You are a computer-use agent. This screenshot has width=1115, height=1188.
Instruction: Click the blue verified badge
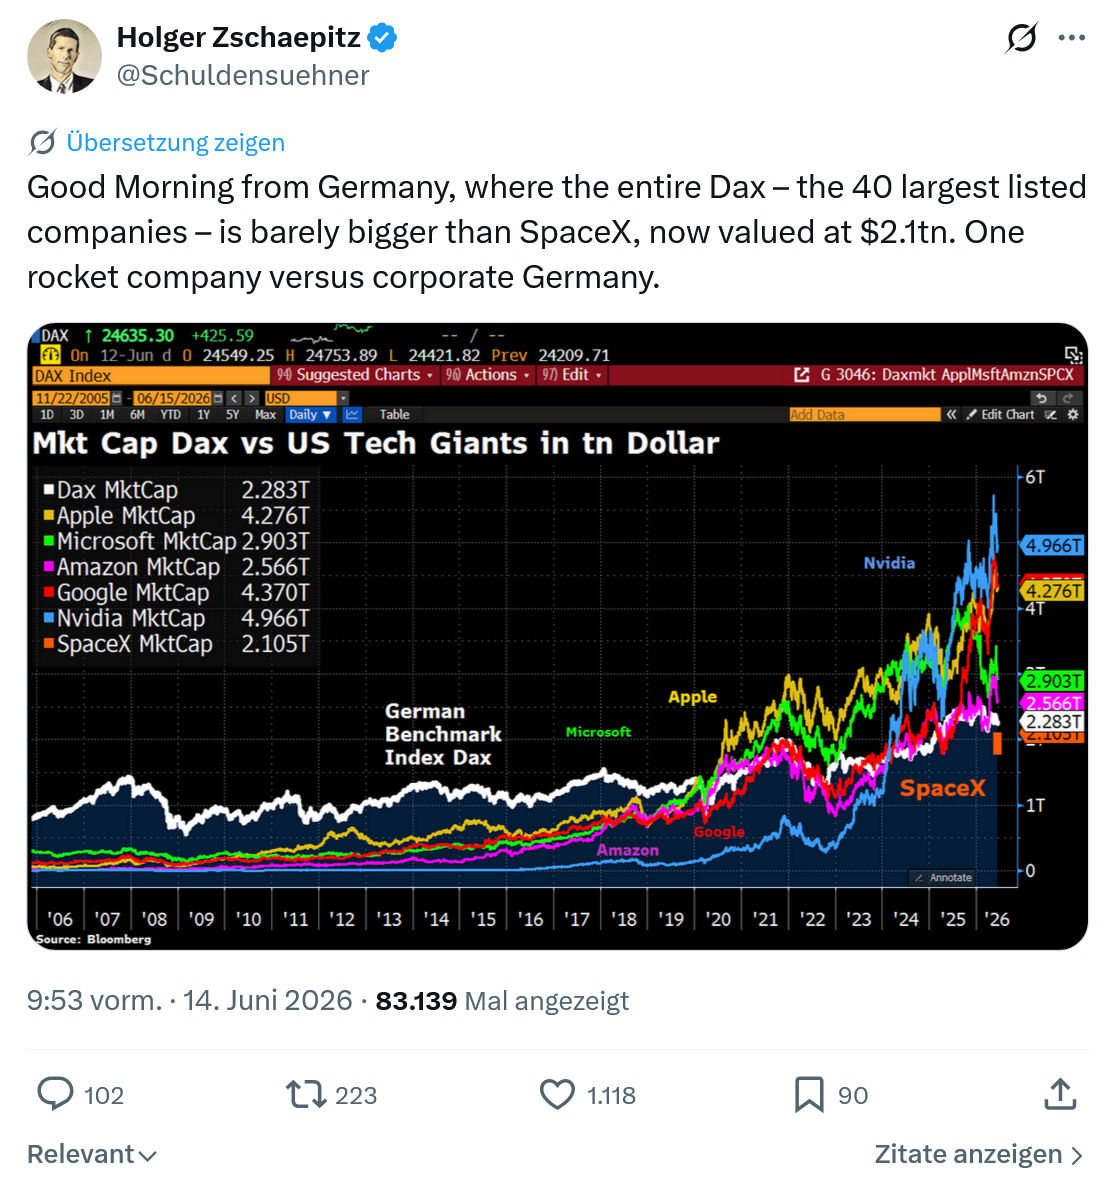pos(382,37)
